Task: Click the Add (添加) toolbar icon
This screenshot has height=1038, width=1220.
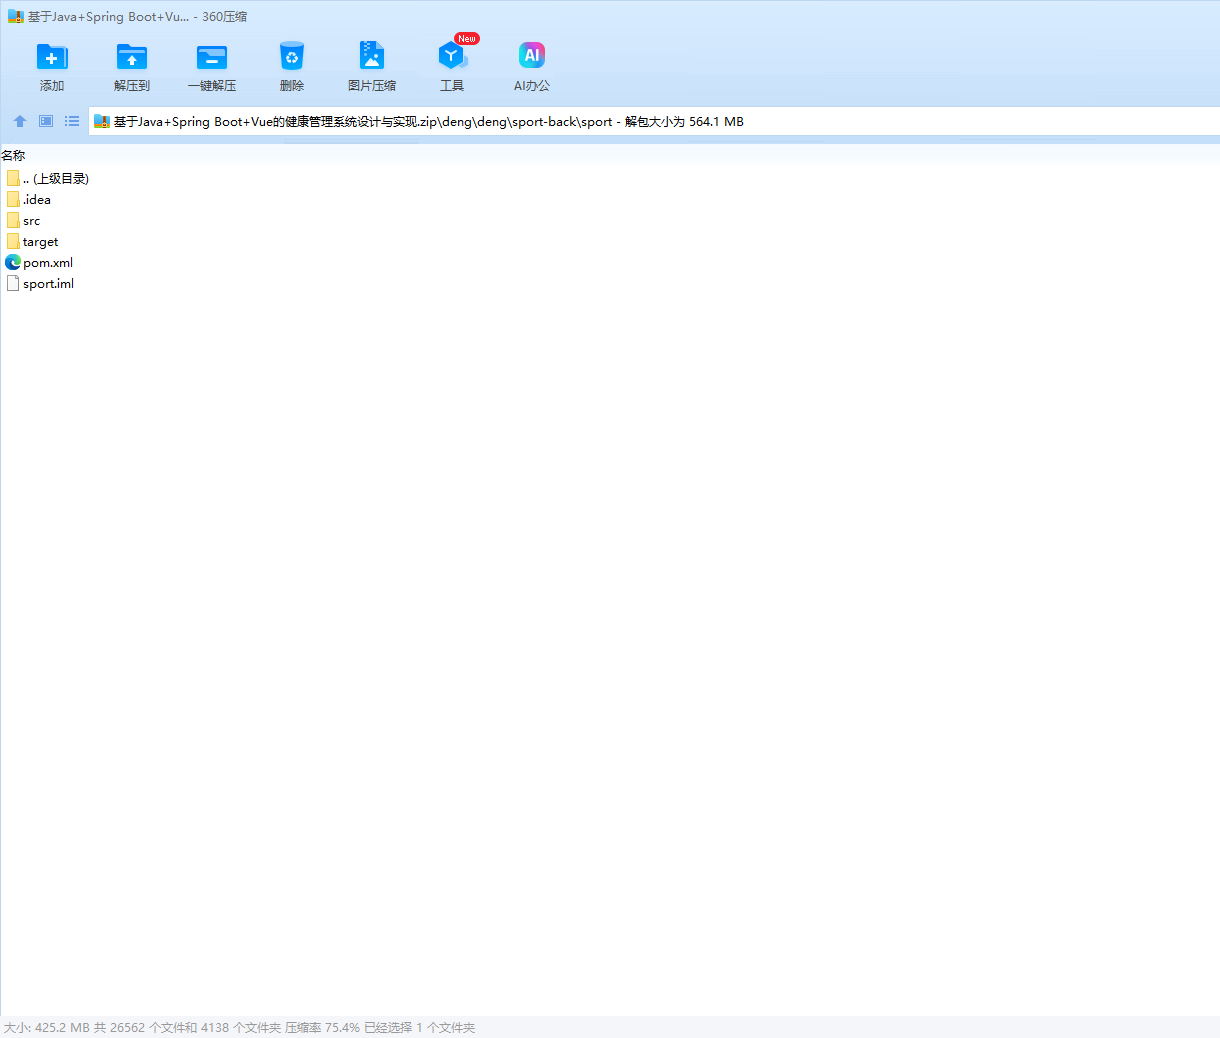Action: pyautogui.click(x=52, y=57)
